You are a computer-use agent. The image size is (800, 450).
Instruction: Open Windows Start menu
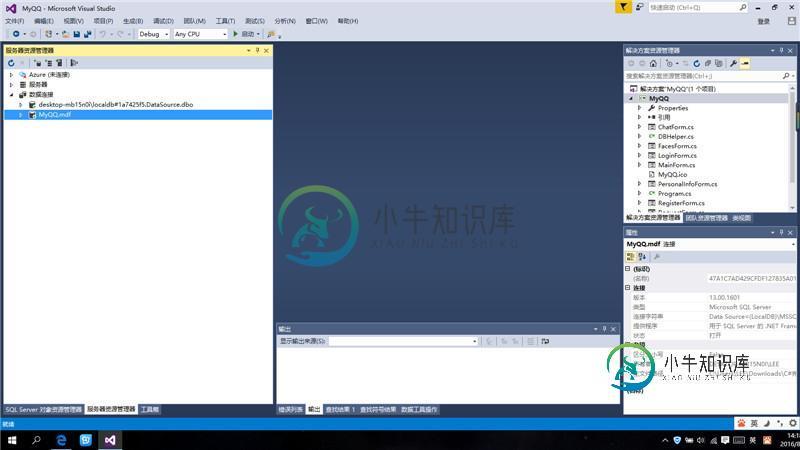click(12, 440)
